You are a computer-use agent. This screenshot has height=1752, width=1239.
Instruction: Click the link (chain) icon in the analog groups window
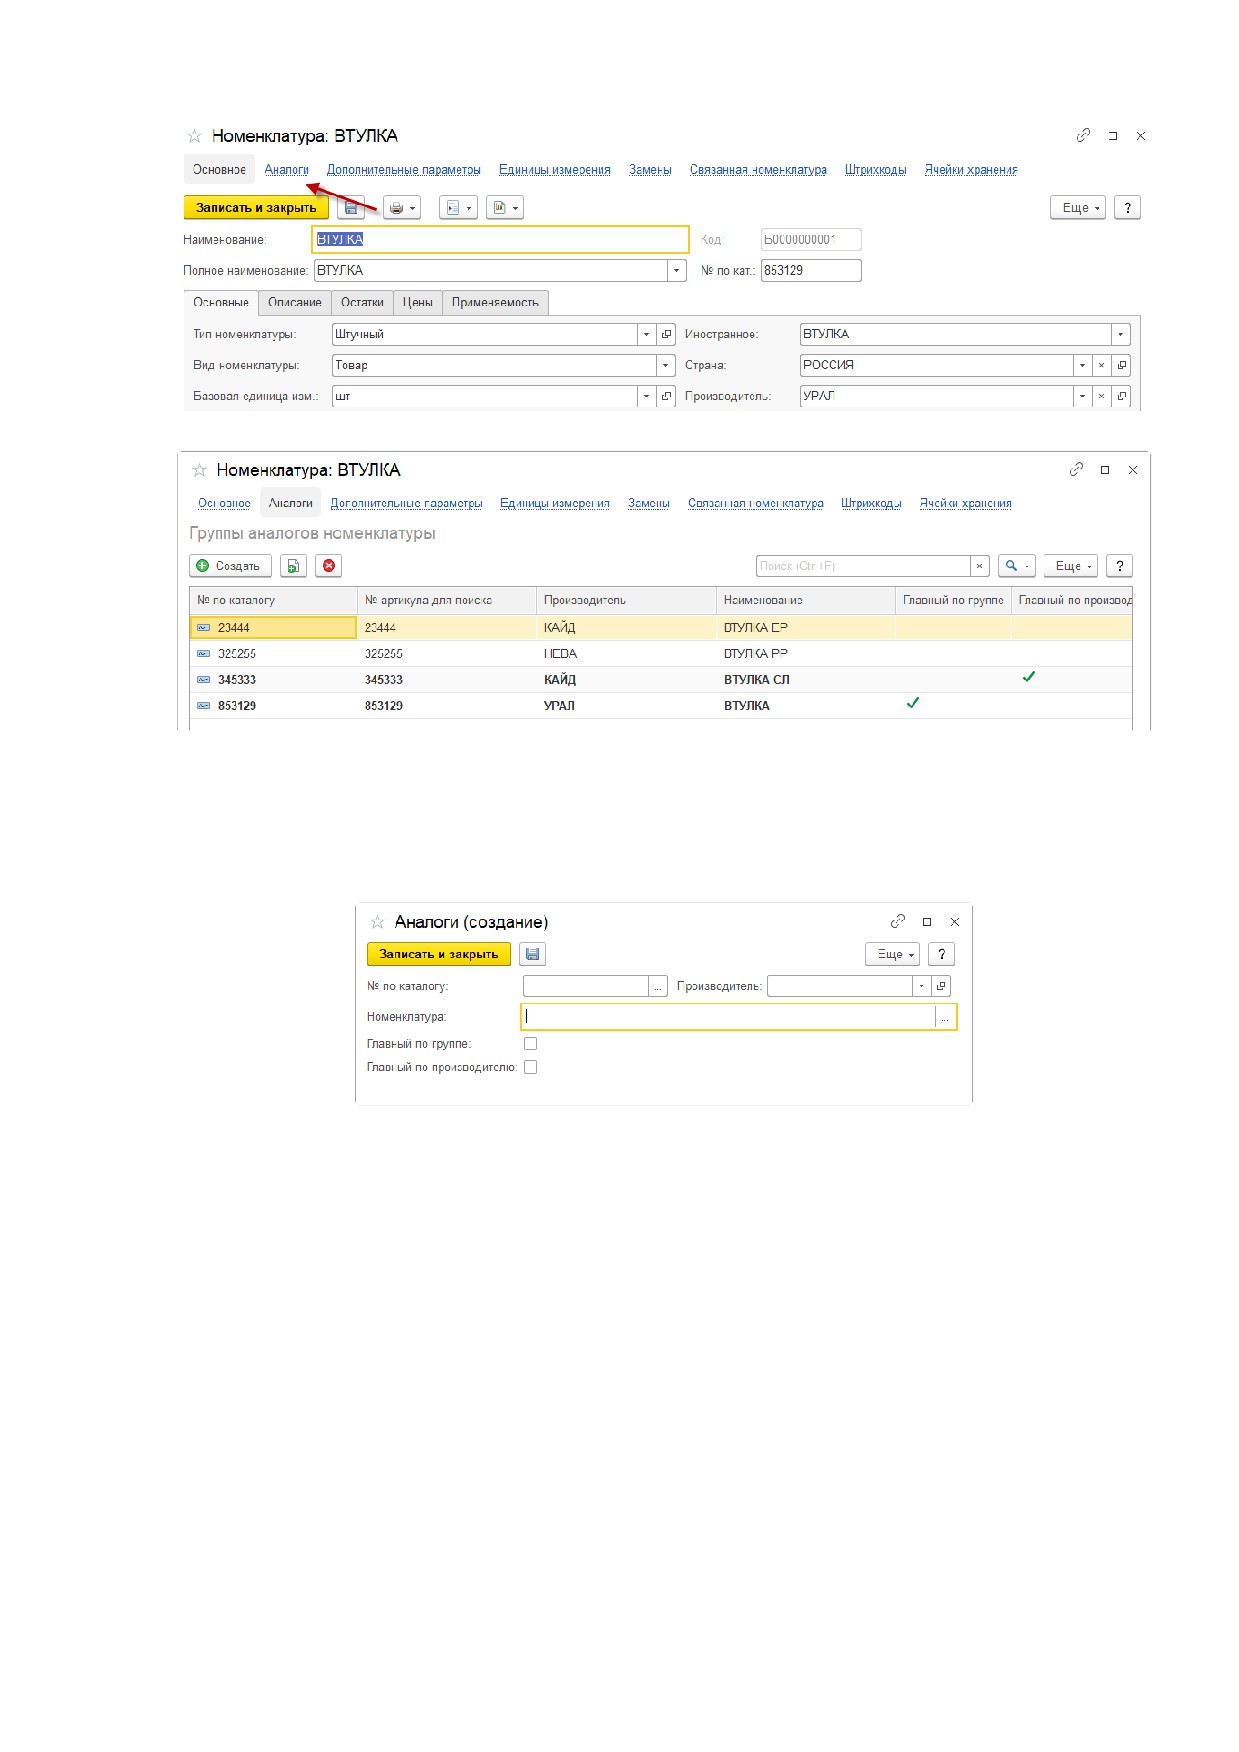[x=1076, y=469]
